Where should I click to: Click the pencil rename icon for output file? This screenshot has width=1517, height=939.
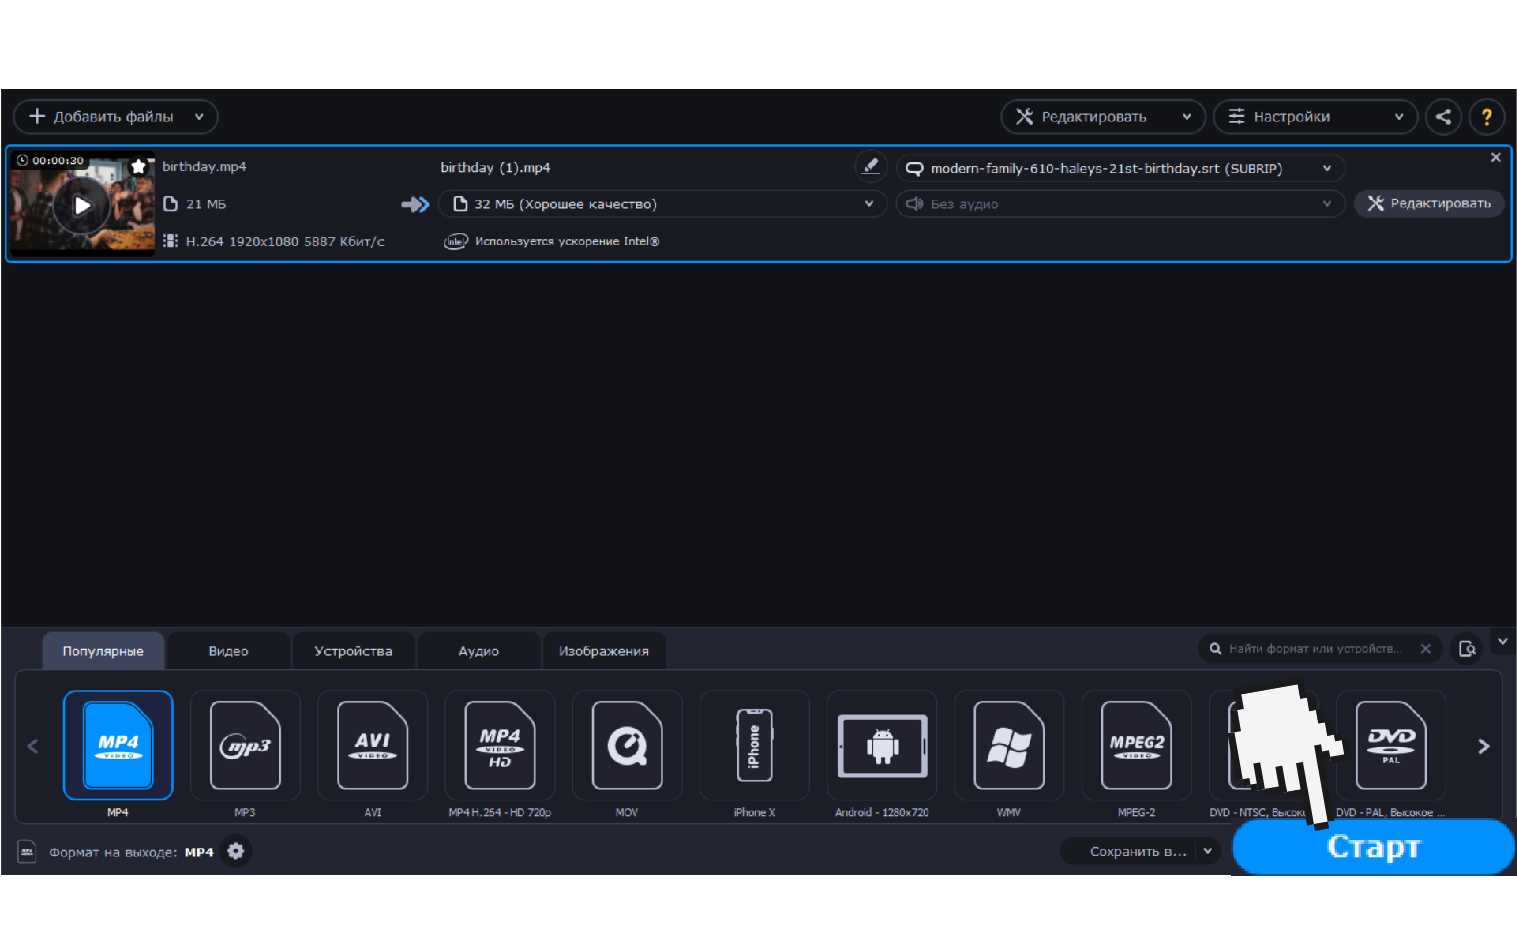(870, 166)
